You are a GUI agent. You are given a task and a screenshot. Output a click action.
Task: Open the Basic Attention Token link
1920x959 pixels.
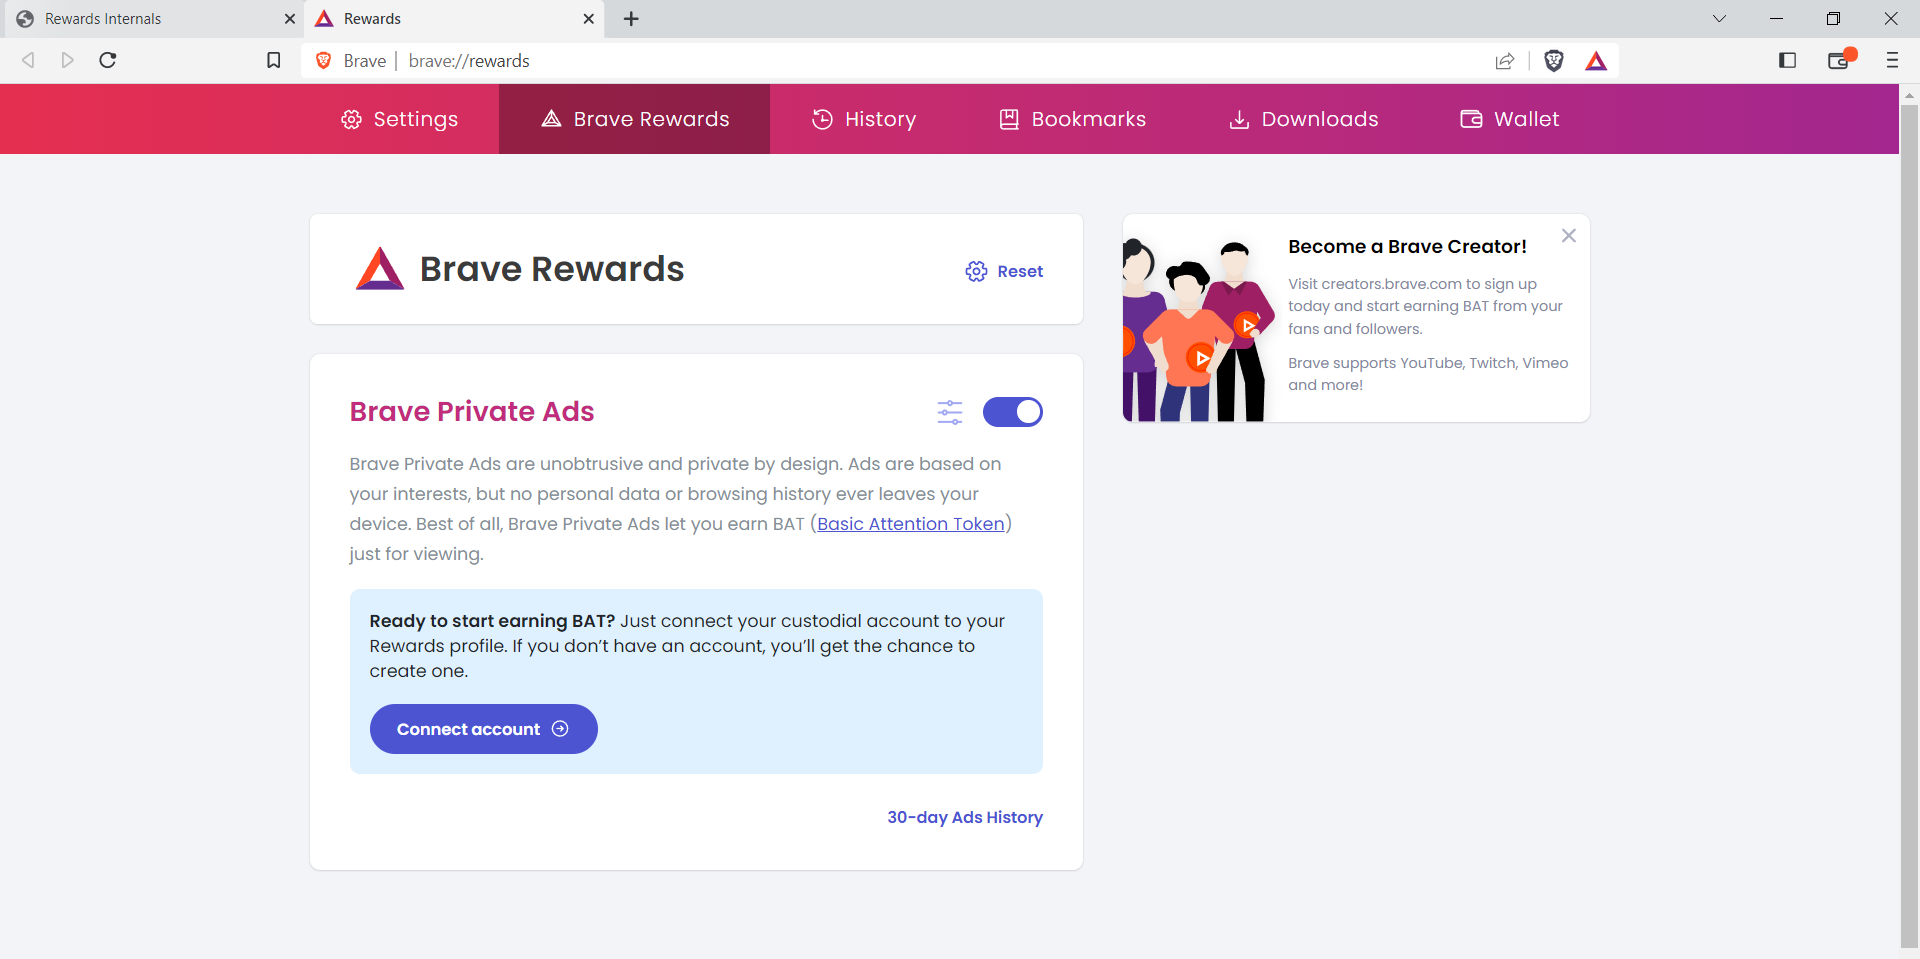tap(911, 524)
